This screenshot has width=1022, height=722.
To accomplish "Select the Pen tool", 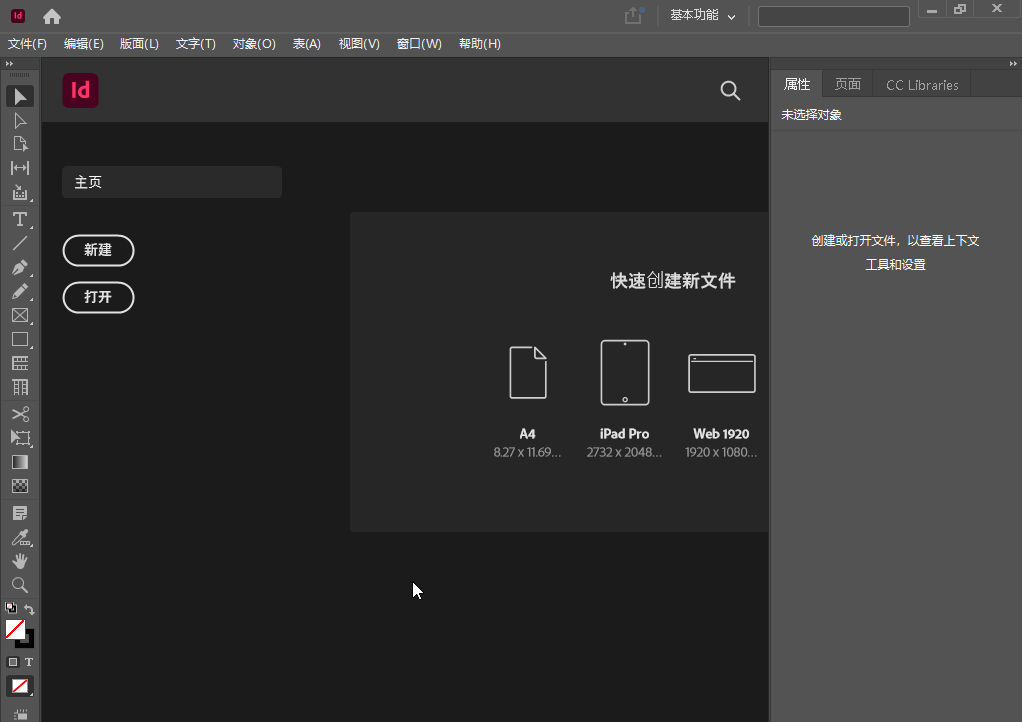I will pos(20,268).
